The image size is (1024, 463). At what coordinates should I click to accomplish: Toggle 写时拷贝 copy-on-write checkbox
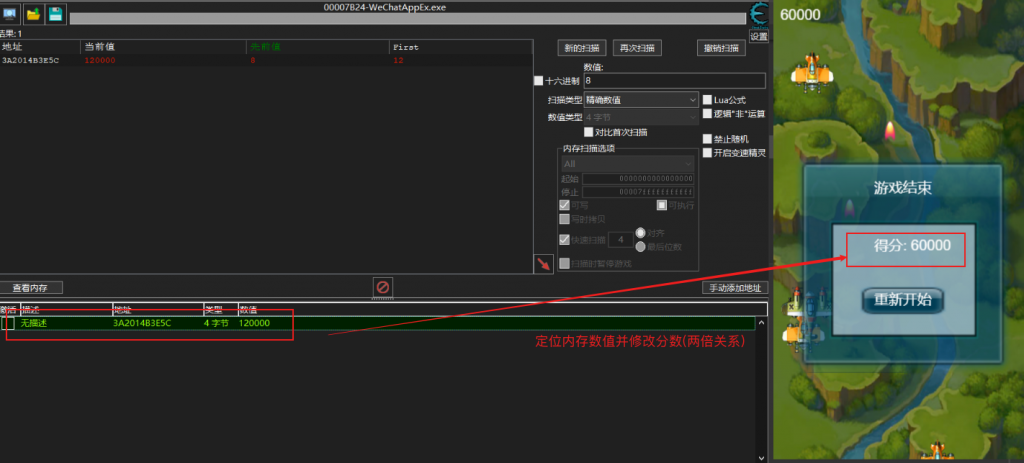click(564, 219)
